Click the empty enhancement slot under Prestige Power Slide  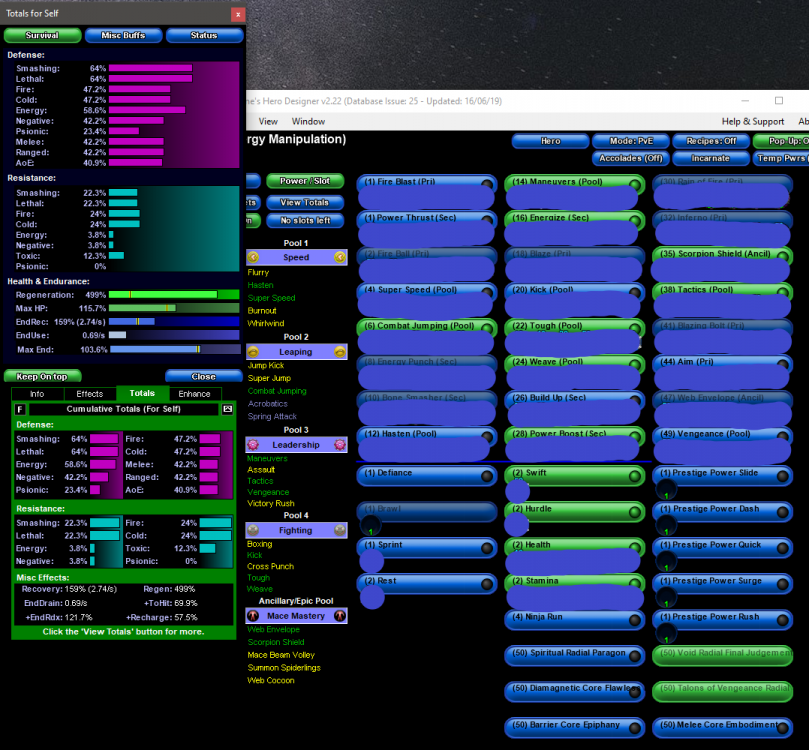pos(665,490)
